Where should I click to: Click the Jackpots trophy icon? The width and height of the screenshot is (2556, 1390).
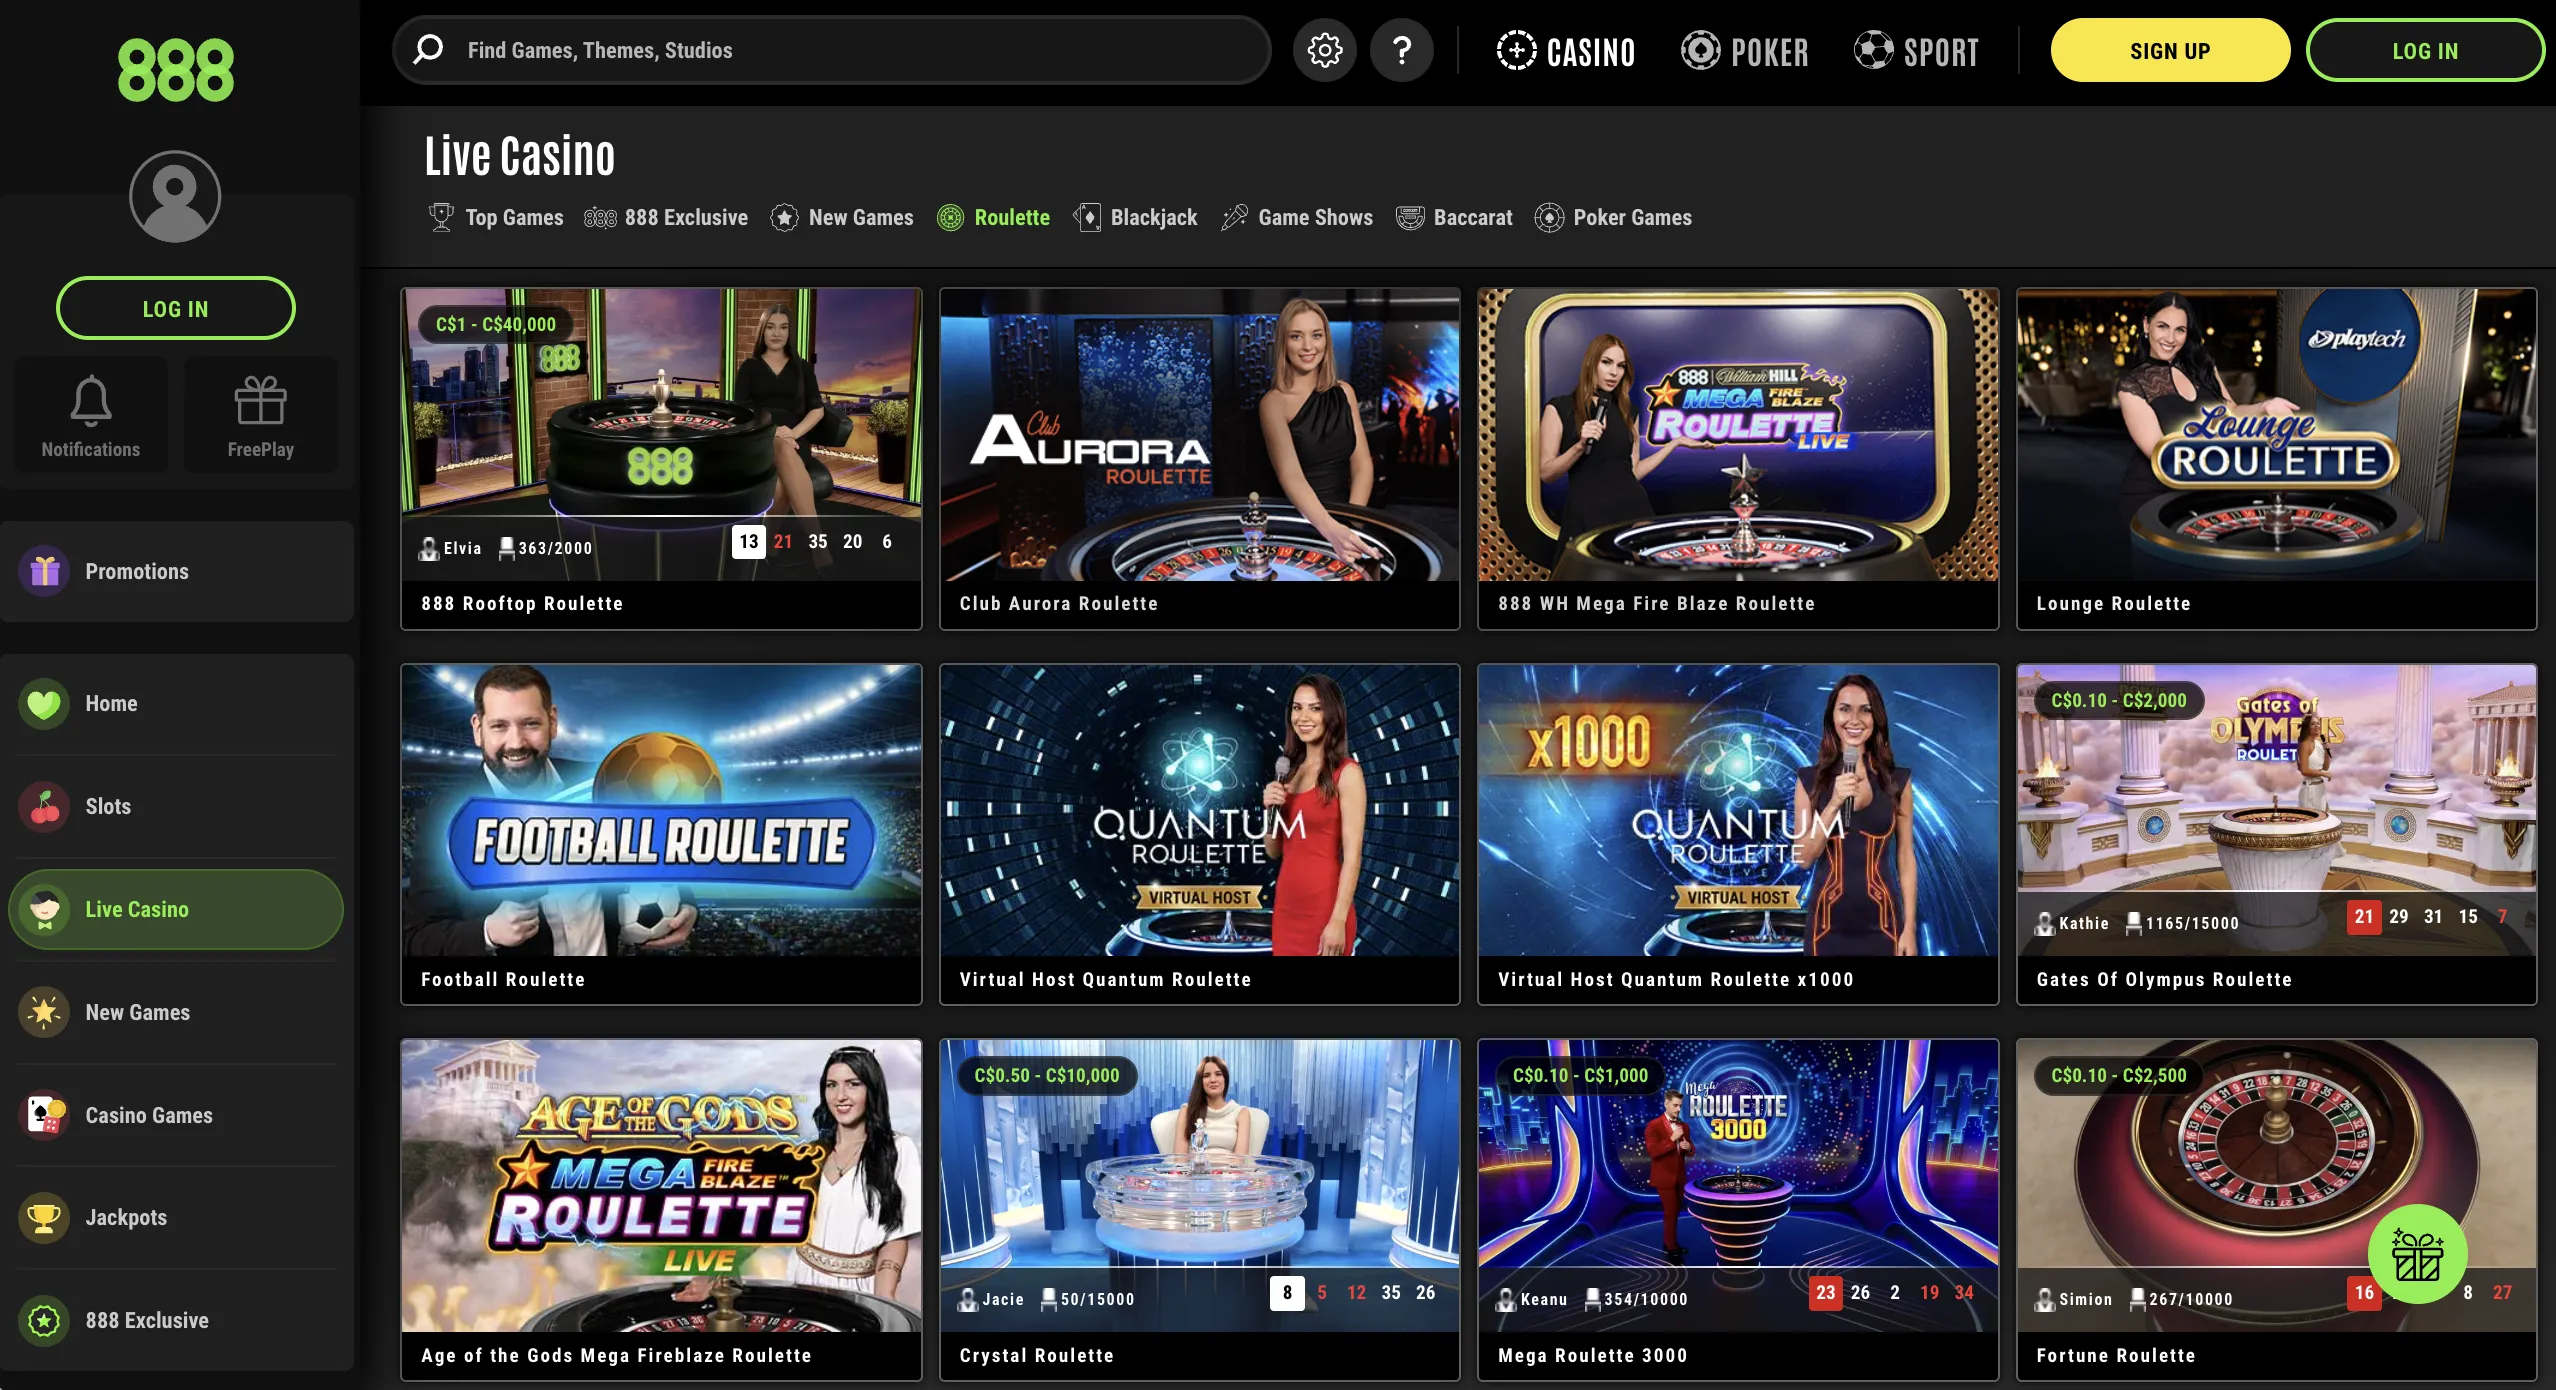(44, 1218)
